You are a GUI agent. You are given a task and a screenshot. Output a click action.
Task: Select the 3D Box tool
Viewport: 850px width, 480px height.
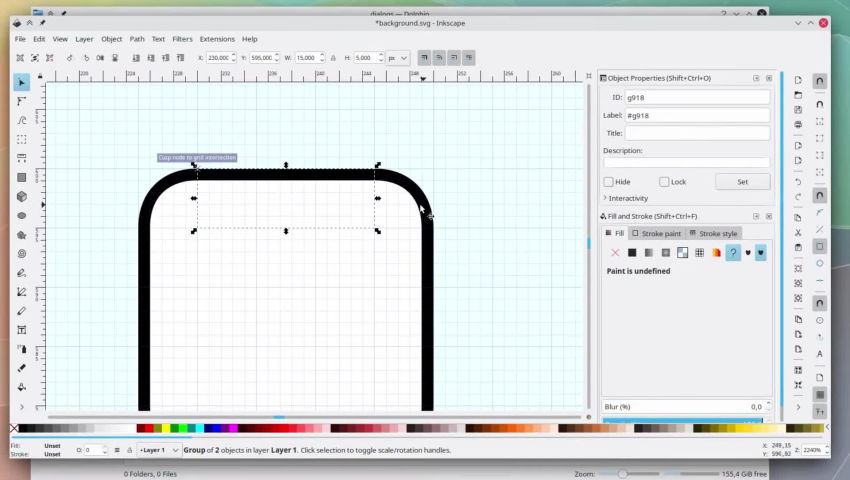(x=22, y=196)
